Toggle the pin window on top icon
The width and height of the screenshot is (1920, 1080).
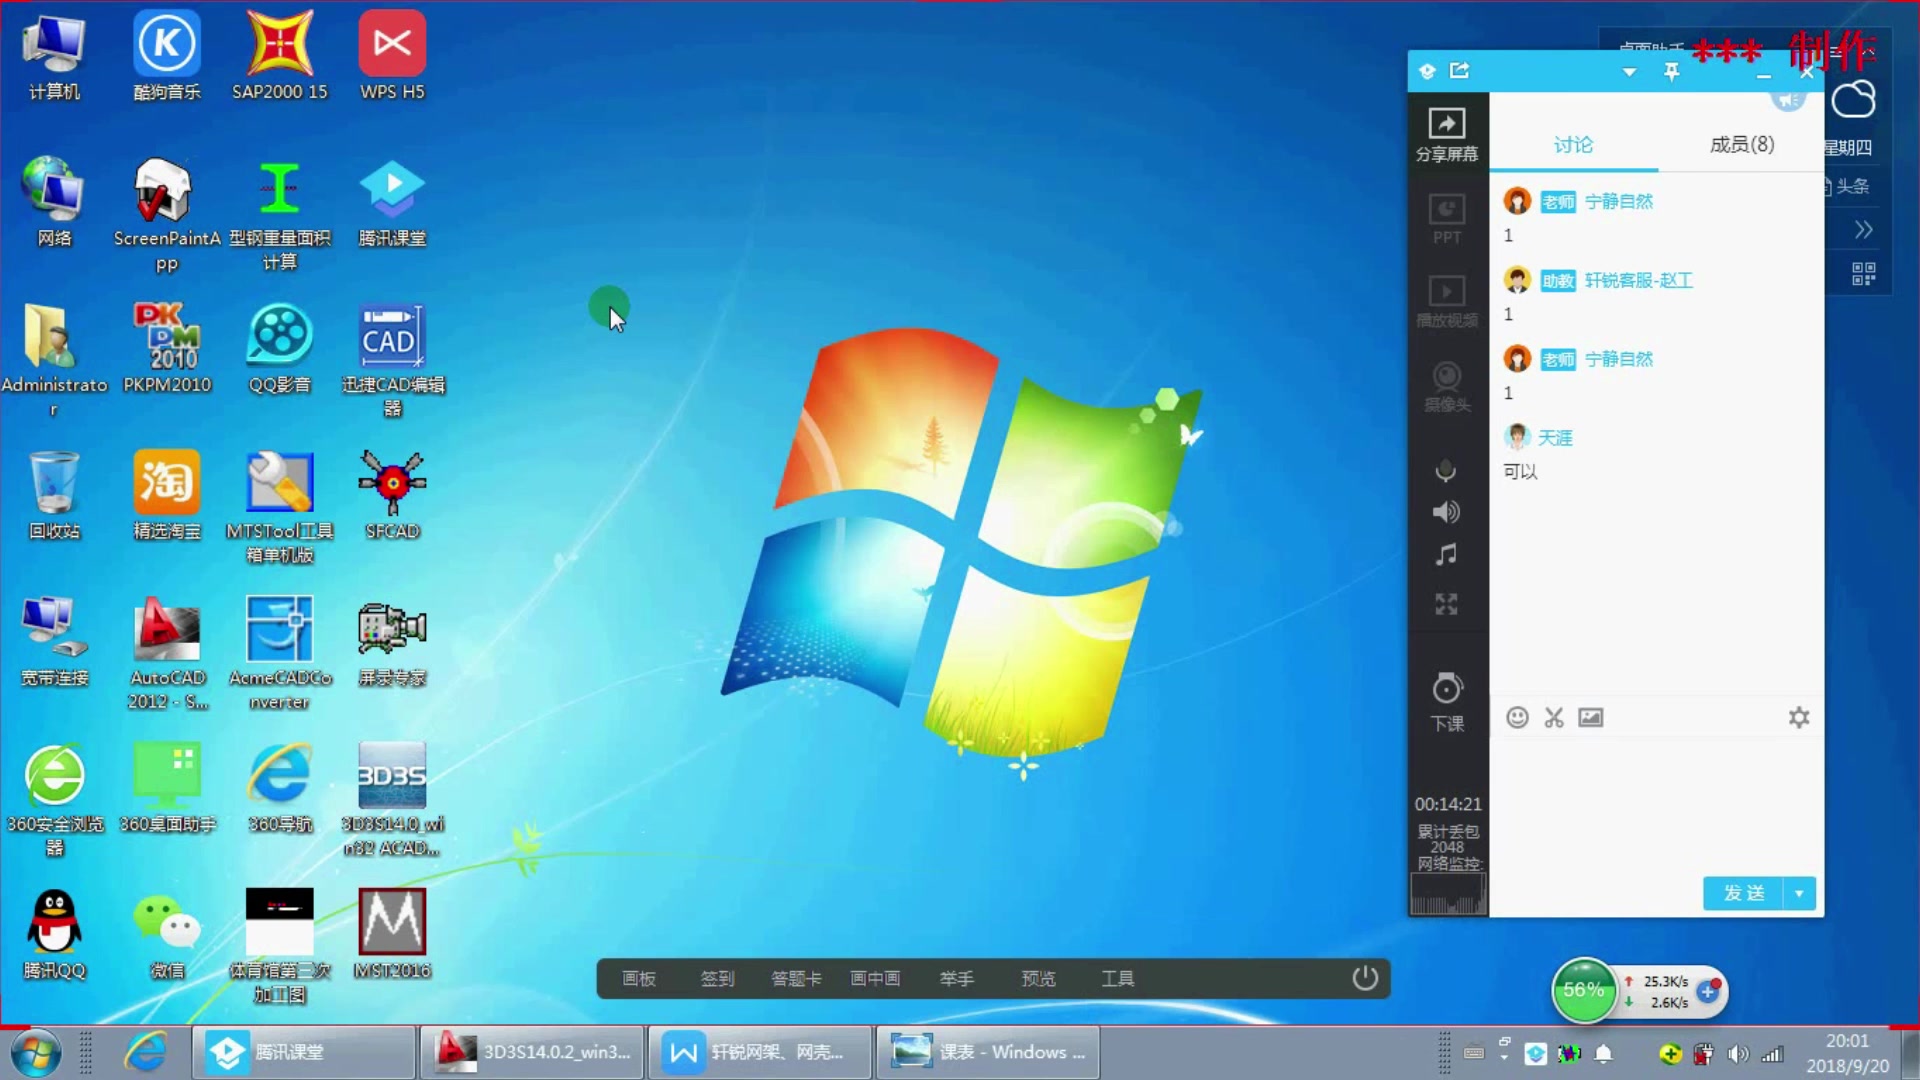point(1671,71)
